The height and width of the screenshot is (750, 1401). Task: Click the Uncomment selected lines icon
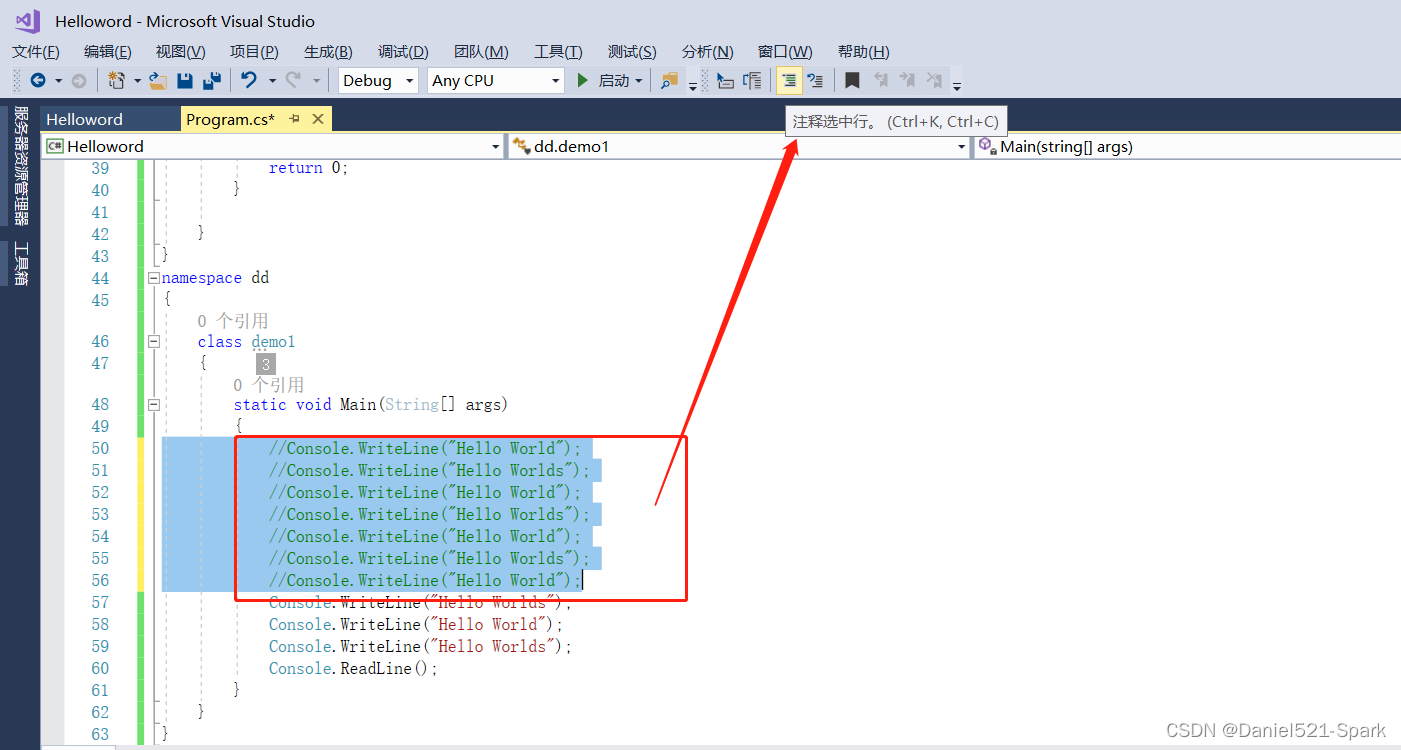pos(816,80)
